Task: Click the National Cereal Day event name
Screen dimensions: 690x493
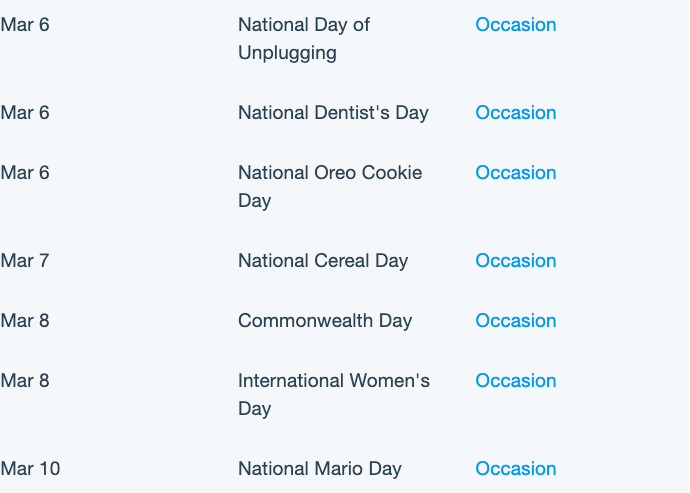Action: [x=323, y=261]
